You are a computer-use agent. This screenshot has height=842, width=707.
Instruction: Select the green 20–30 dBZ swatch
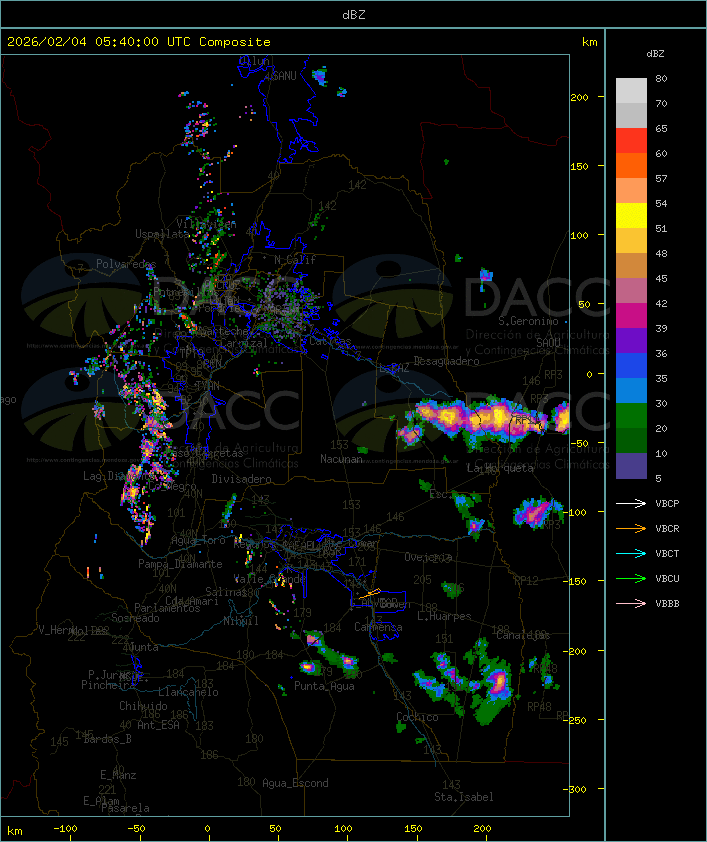tap(631, 415)
